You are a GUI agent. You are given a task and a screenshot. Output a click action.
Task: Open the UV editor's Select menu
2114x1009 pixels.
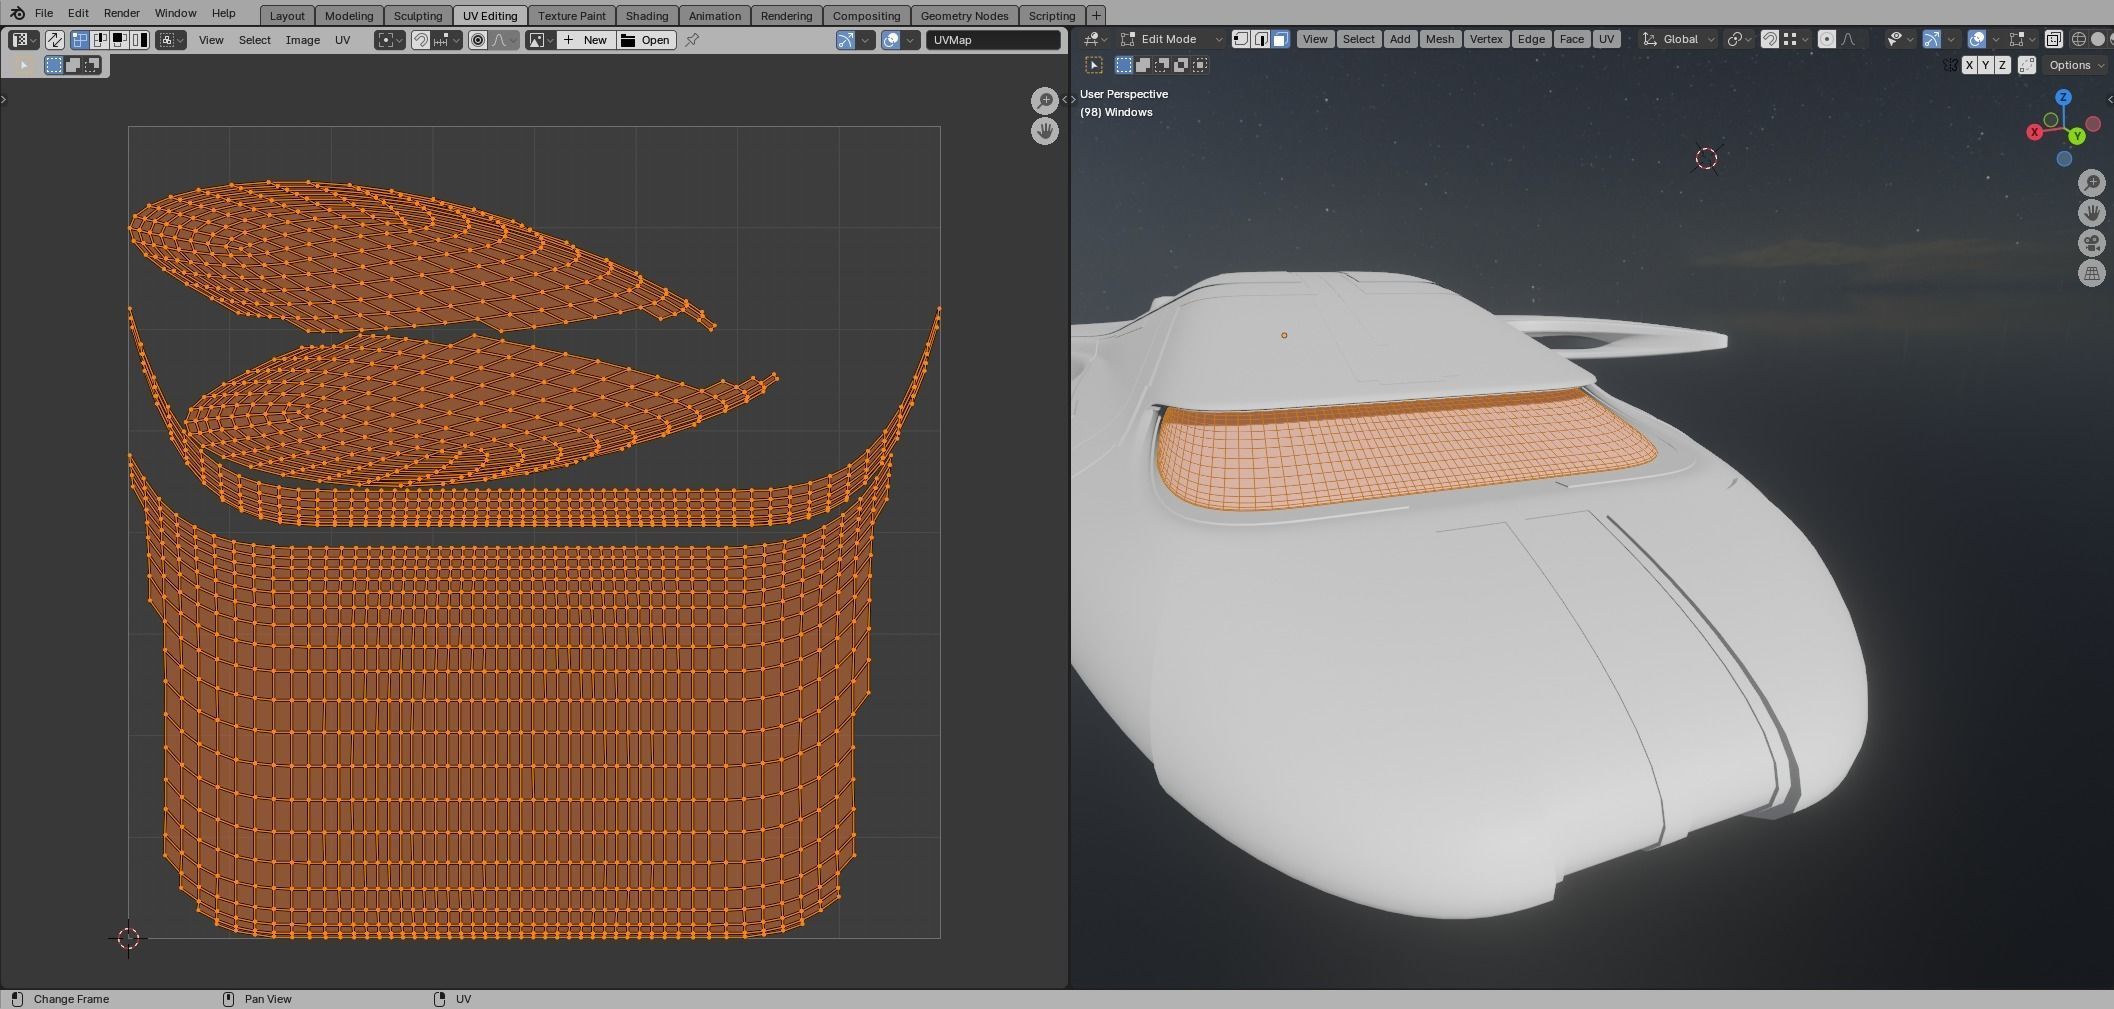point(255,40)
